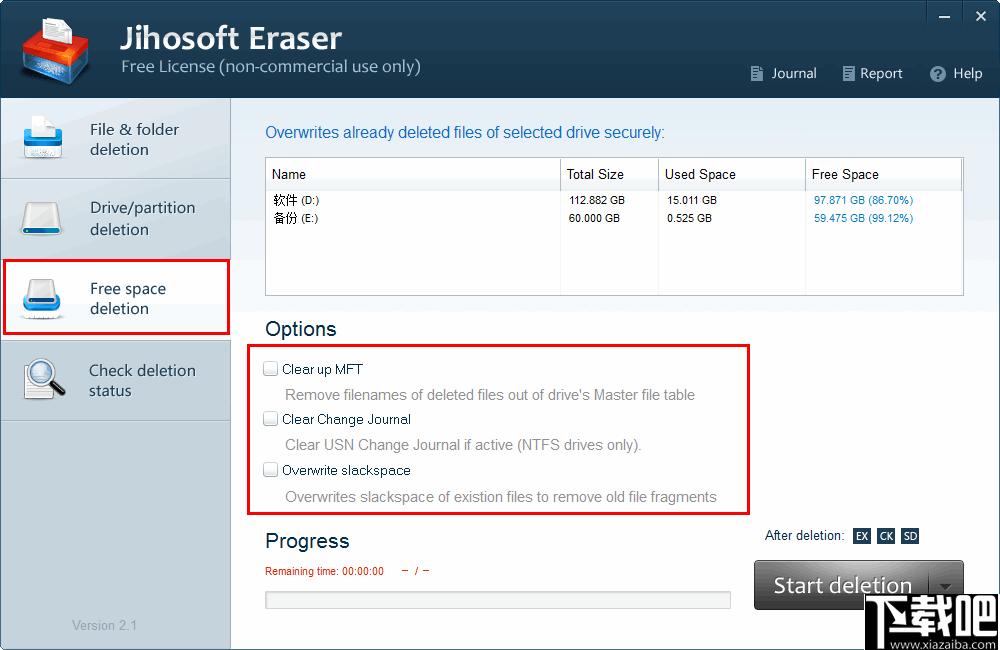Viewport: 1000px width, 650px height.
Task: Expand the Start deletion dropdown arrow
Action: [946, 585]
